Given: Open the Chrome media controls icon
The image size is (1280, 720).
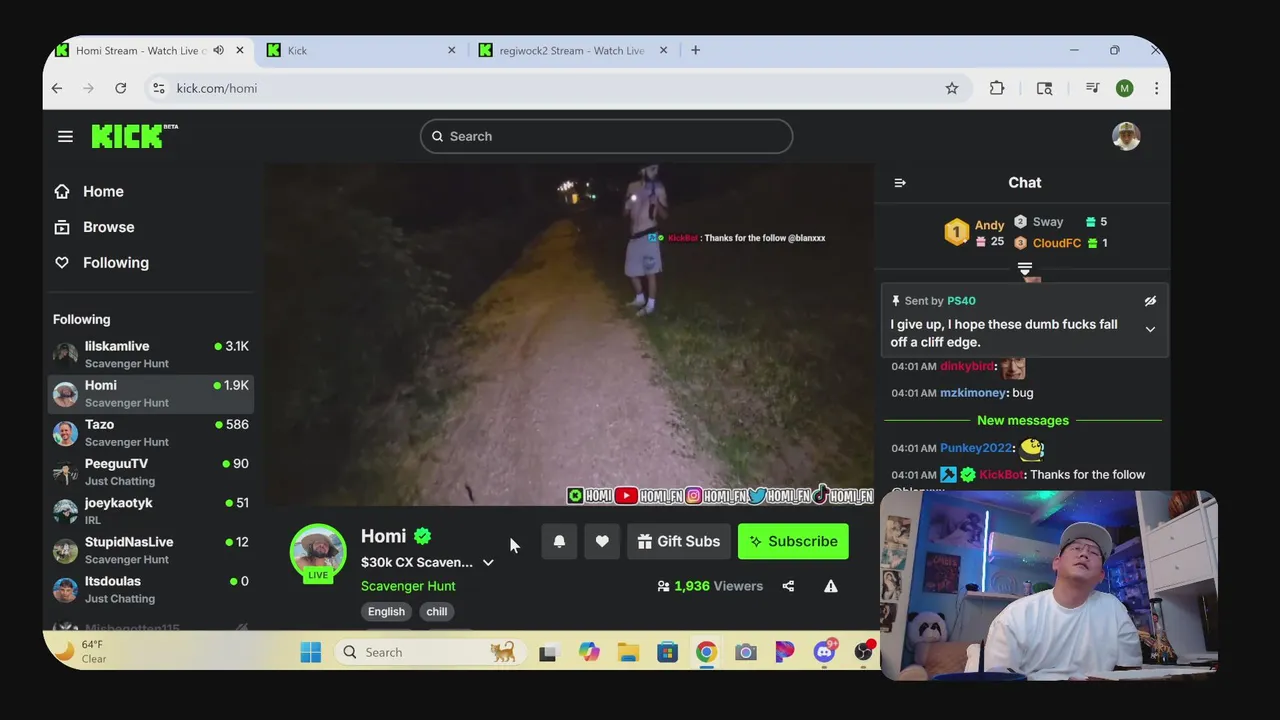Looking at the screenshot, I should (x=1092, y=88).
